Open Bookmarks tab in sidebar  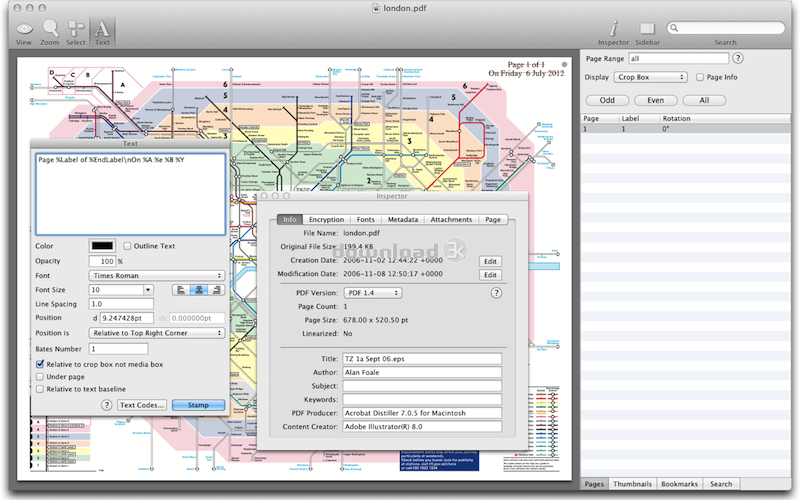click(680, 484)
